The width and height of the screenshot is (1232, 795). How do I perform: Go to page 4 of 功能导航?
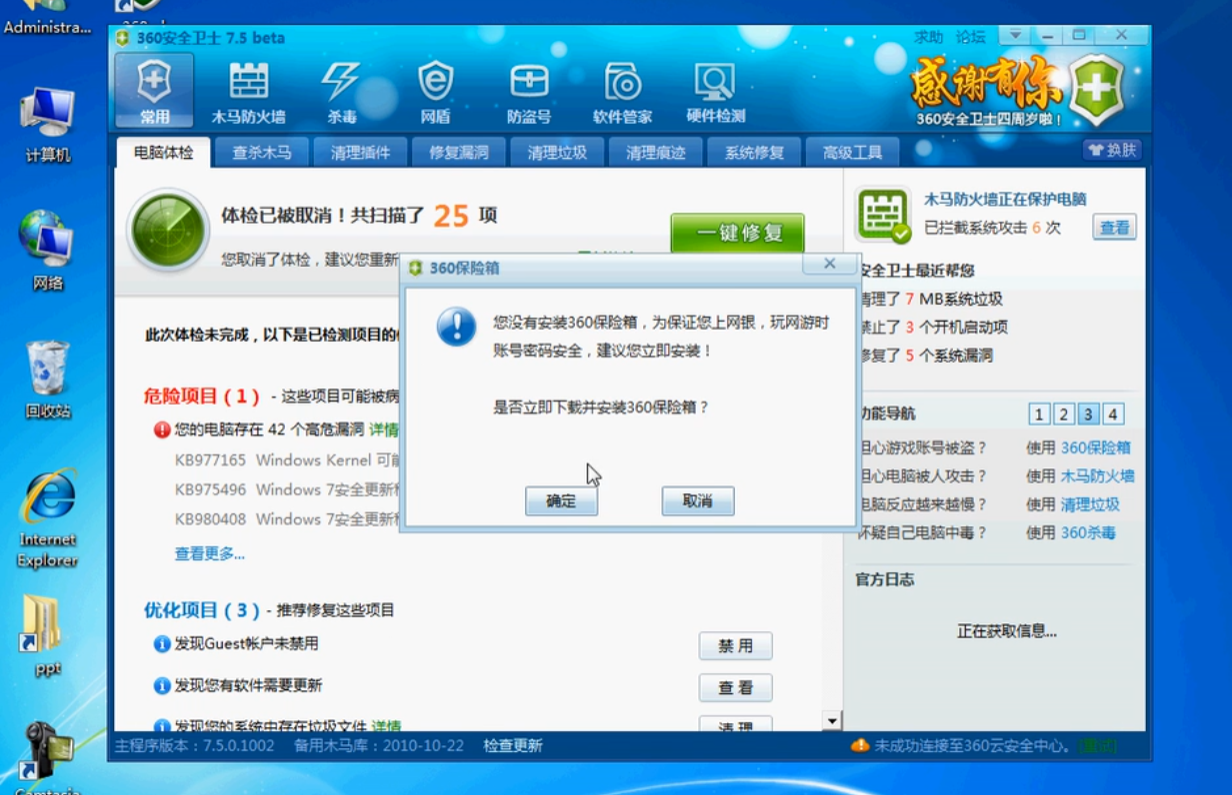1113,414
